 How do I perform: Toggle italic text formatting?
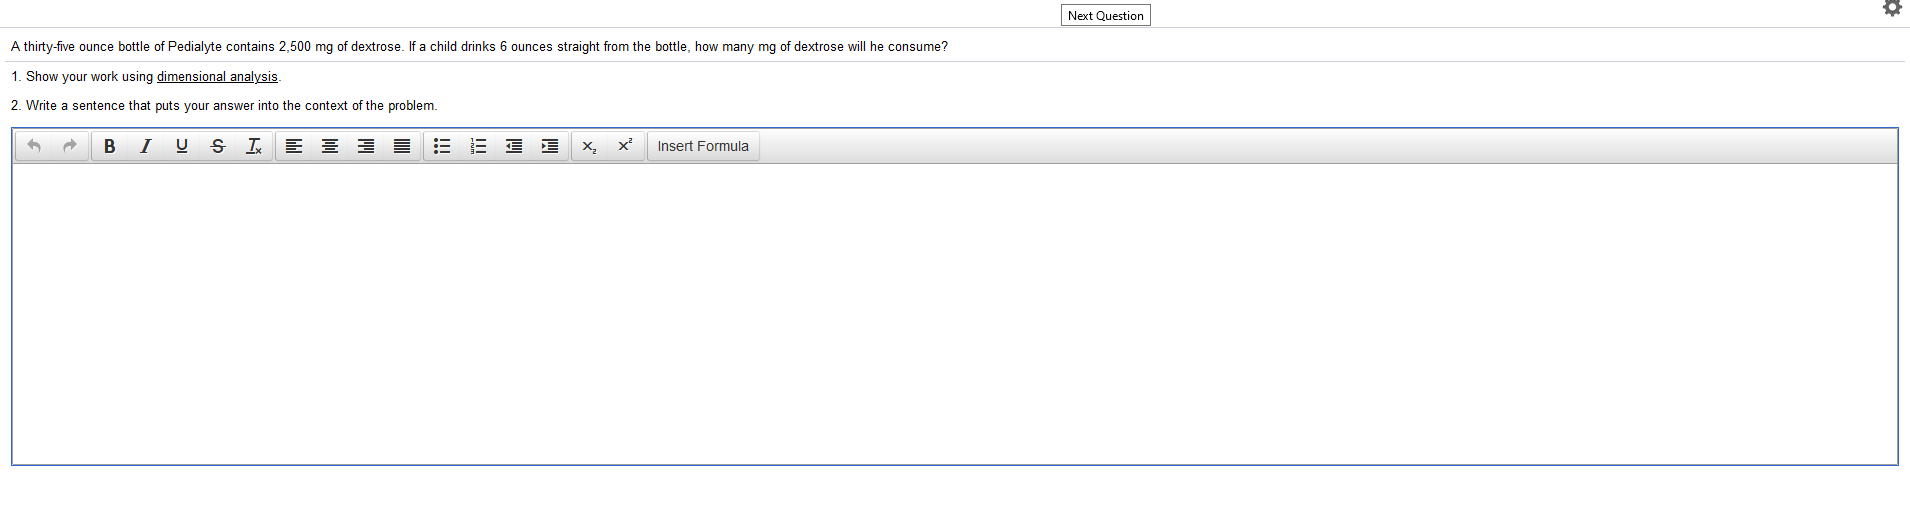tap(146, 146)
